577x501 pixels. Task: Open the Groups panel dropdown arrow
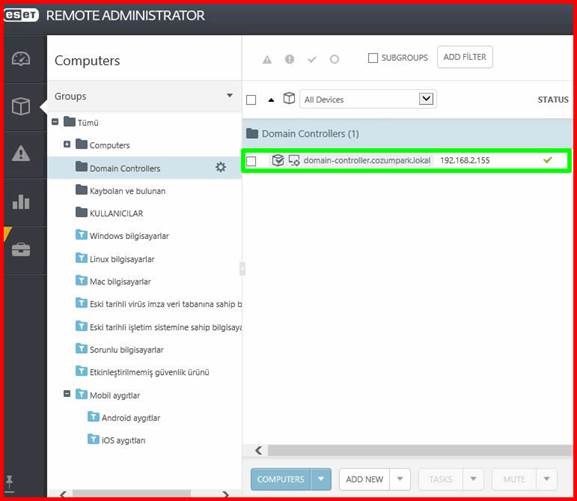coord(230,96)
